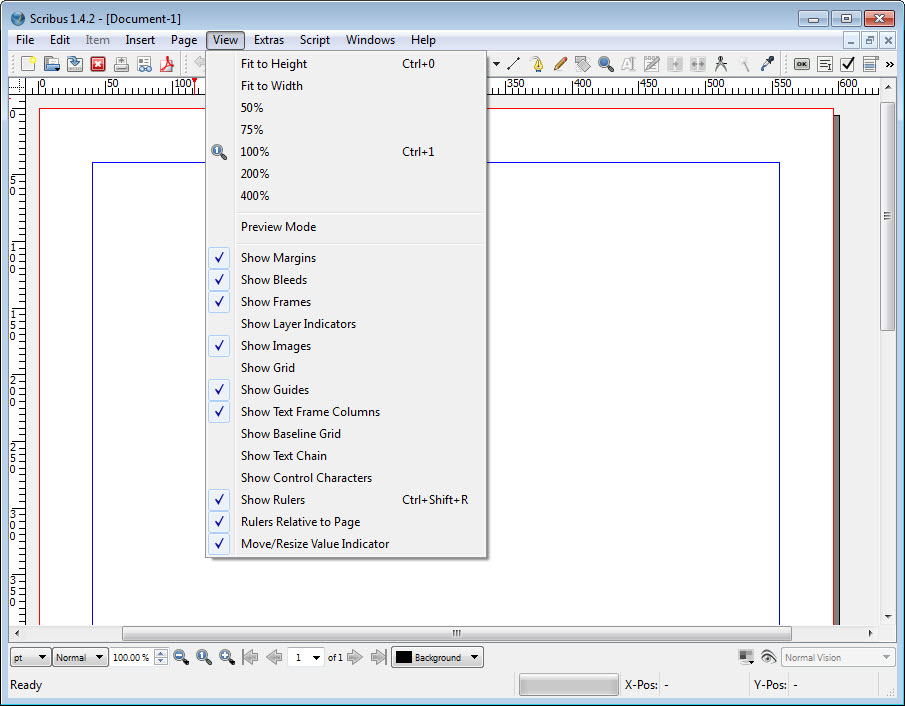
Task: Go to last page arrow
Action: (378, 657)
